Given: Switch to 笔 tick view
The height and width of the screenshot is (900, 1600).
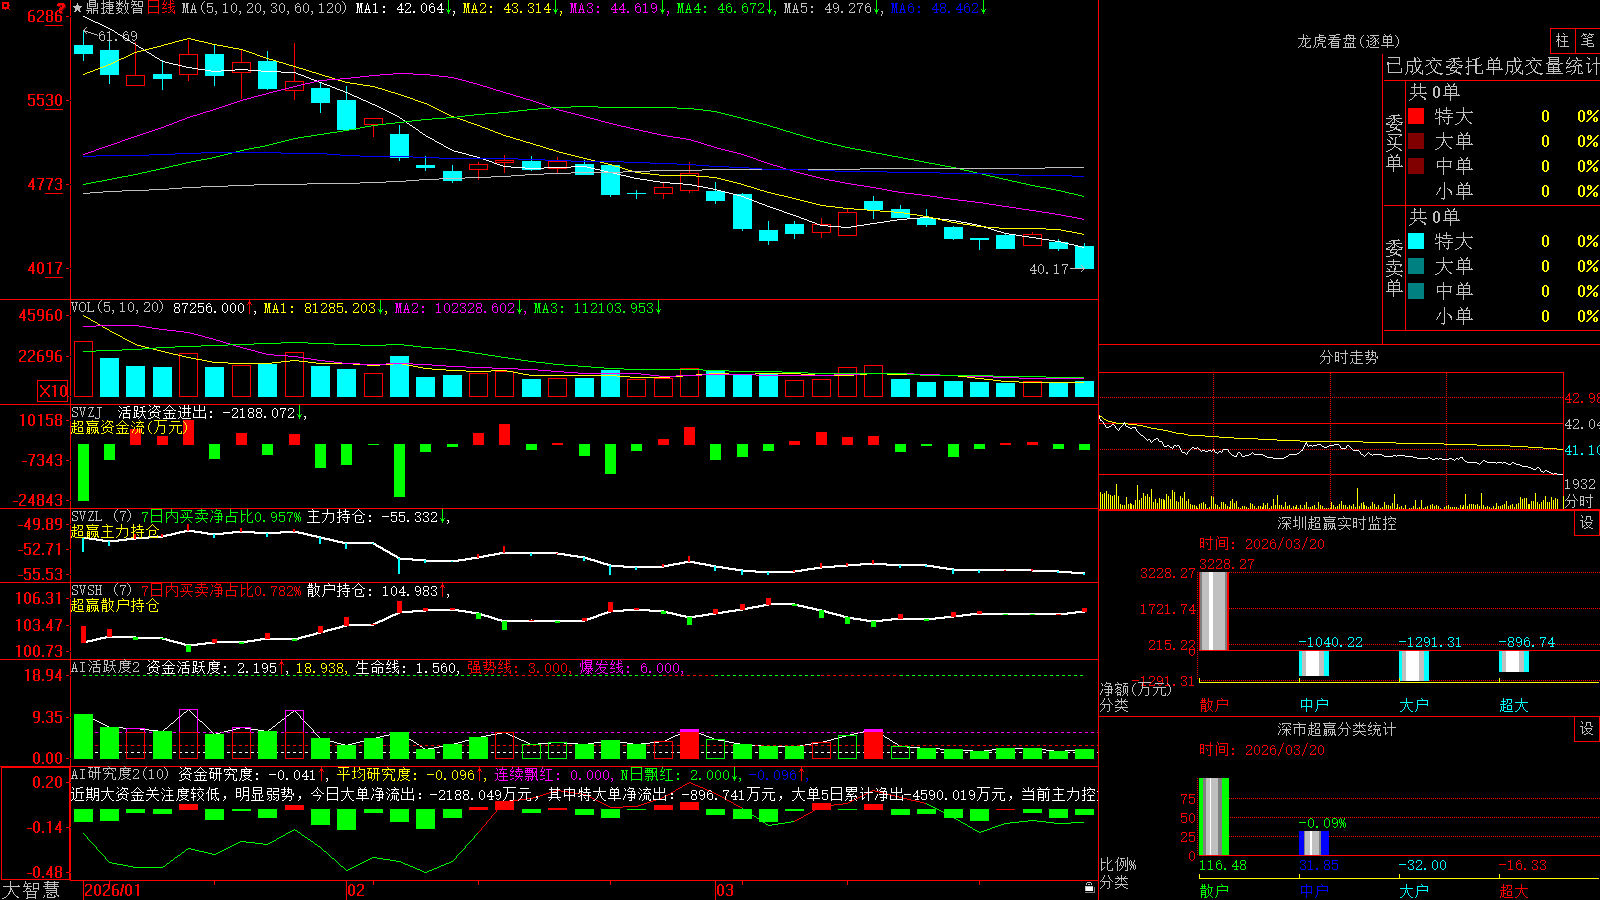Looking at the screenshot, I should [1587, 41].
